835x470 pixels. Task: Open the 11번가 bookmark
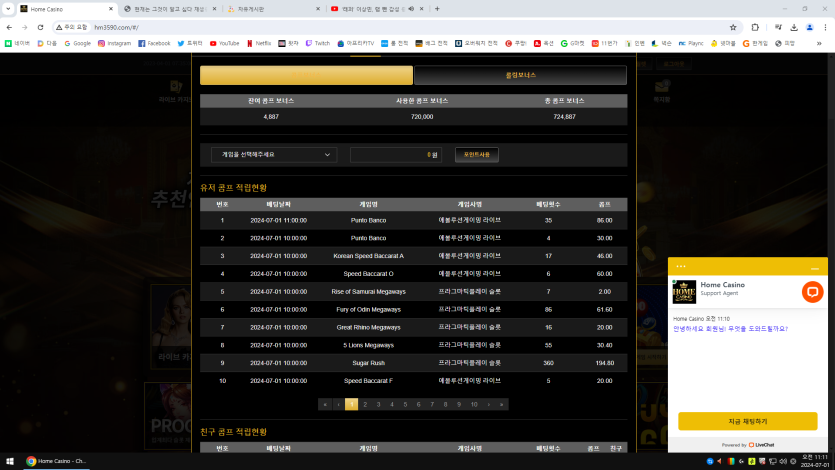click(x=604, y=43)
